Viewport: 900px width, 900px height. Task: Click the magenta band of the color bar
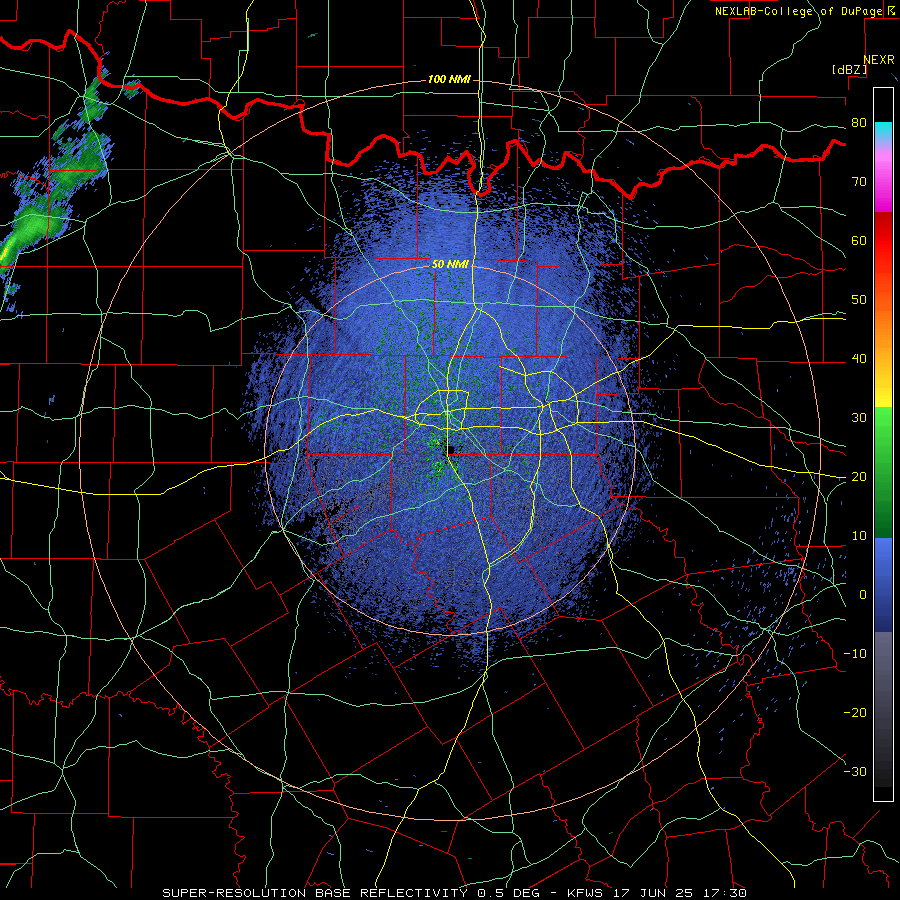(883, 178)
